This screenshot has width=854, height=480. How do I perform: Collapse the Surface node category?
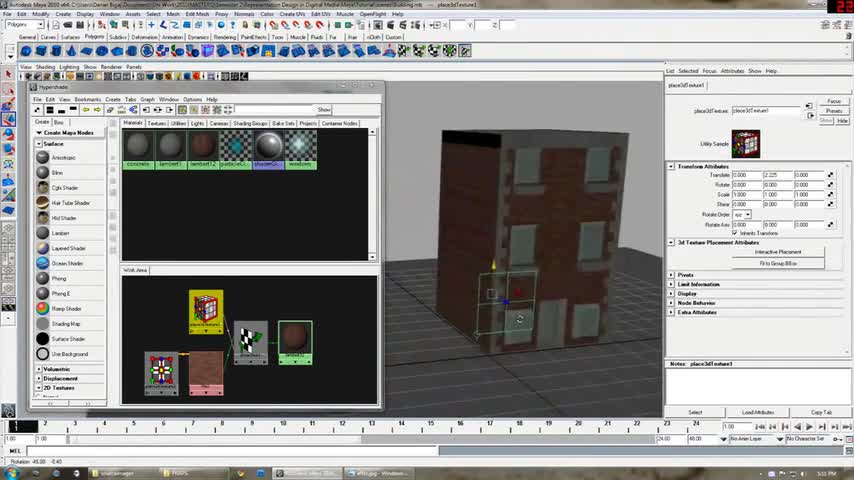(39, 144)
